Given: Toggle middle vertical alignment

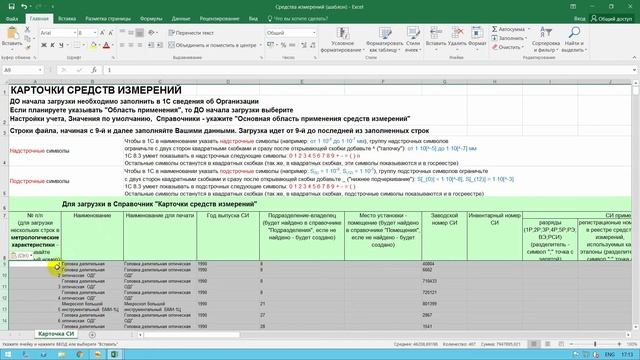Looking at the screenshot, I should click(x=131, y=33).
